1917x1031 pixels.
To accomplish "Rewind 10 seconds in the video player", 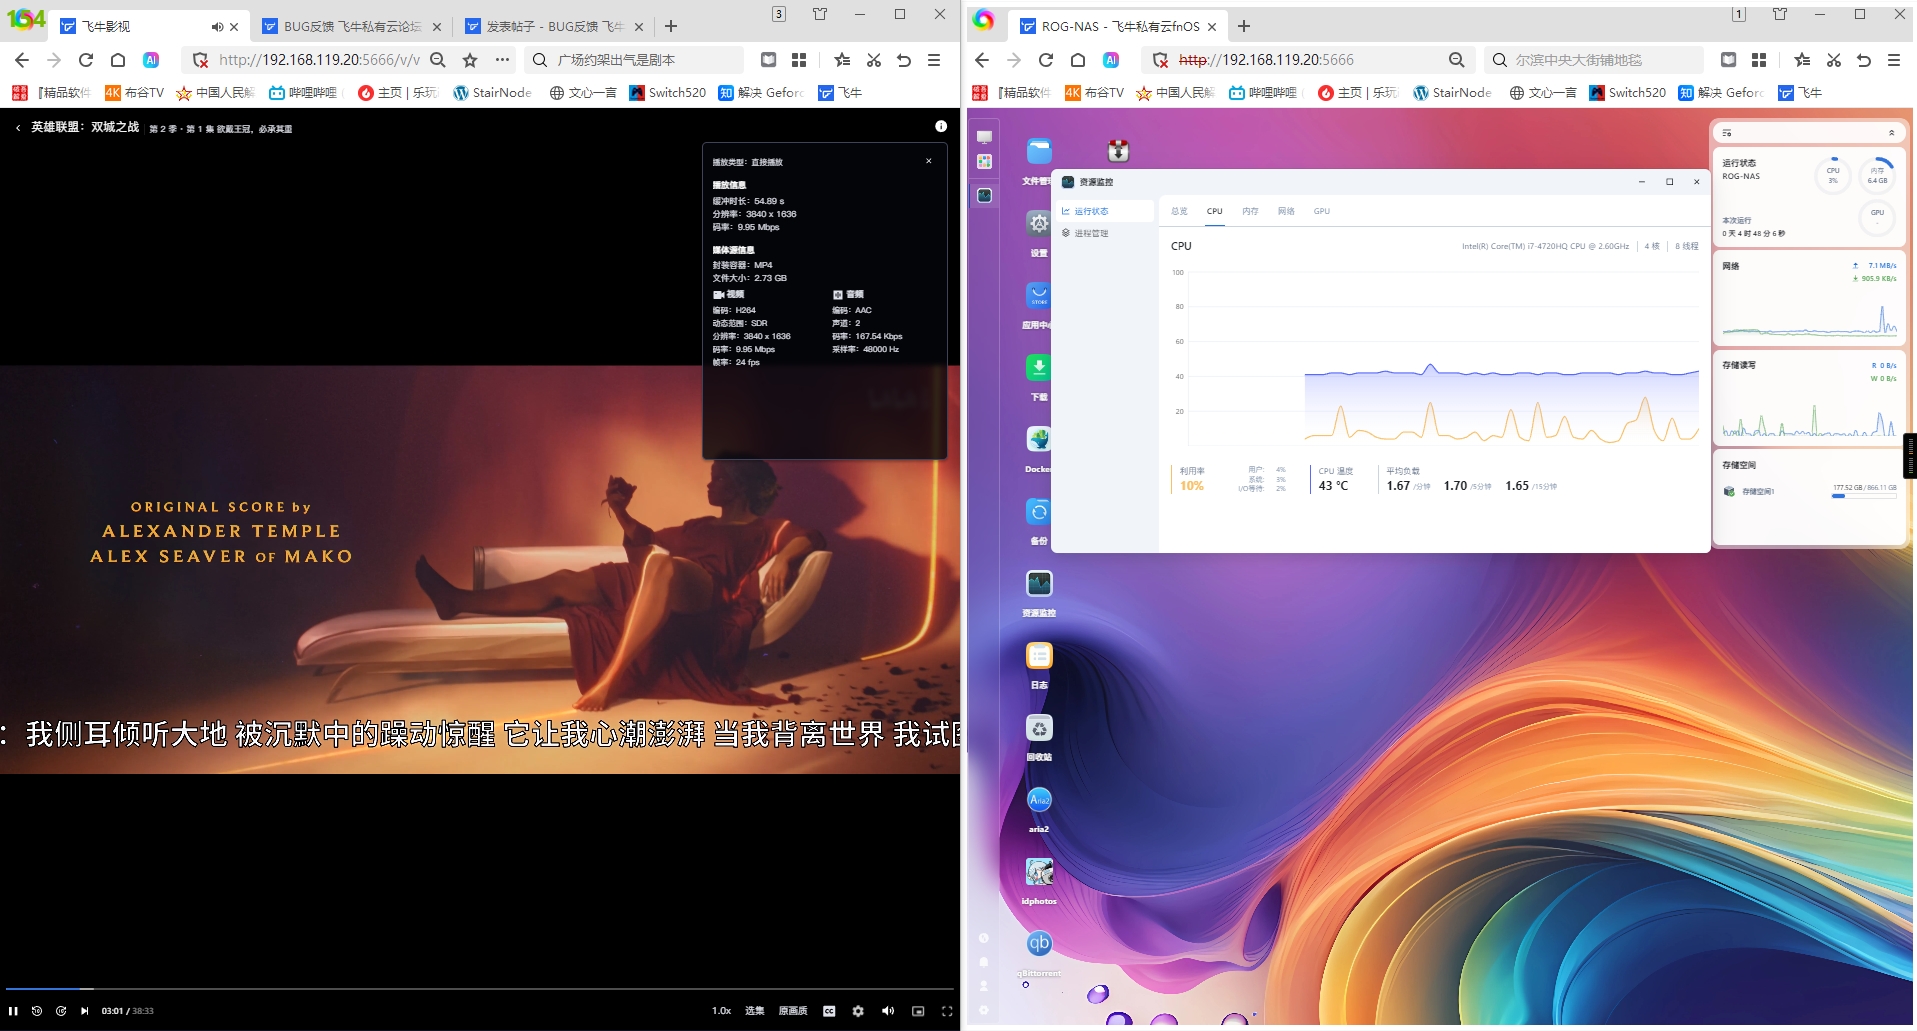I will coord(37,1011).
